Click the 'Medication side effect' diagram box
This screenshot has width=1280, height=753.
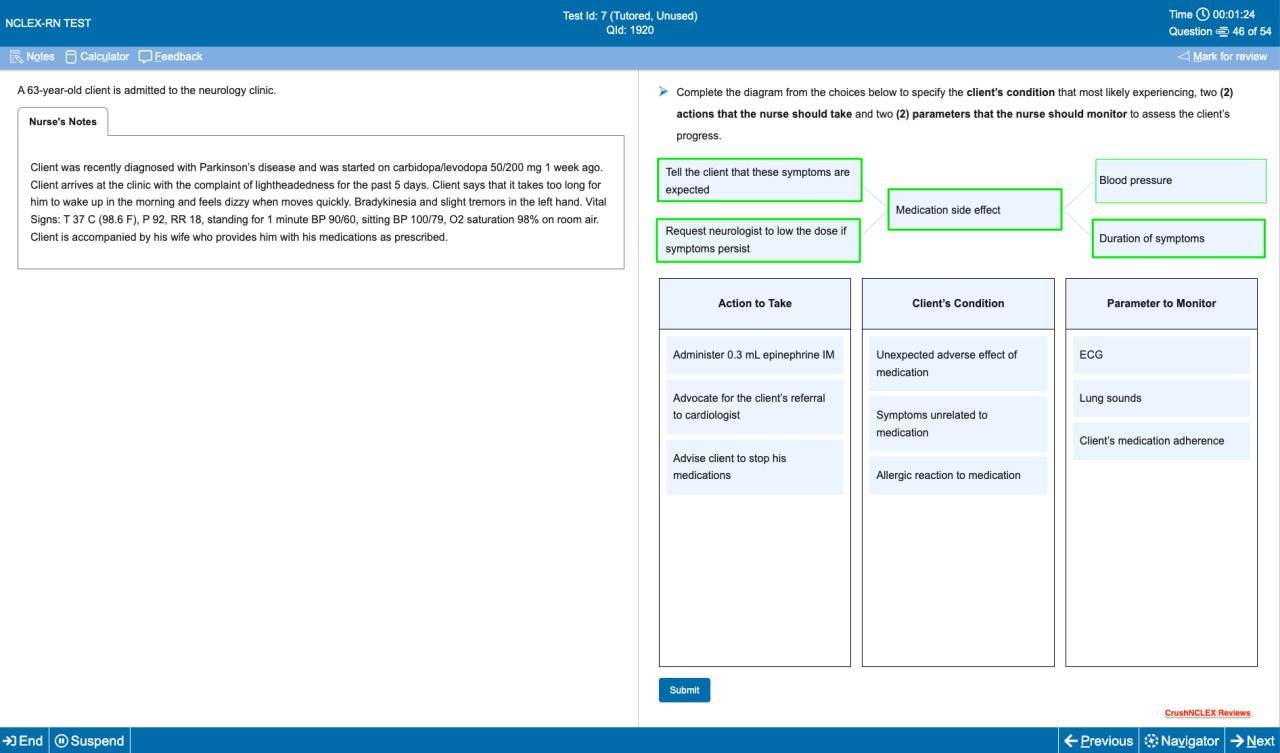(974, 210)
